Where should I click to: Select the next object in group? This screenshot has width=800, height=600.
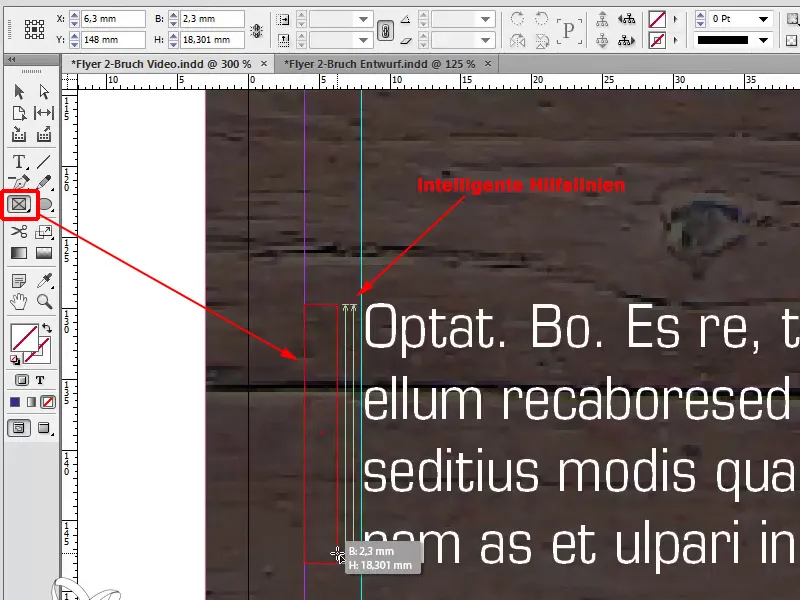(x=627, y=40)
